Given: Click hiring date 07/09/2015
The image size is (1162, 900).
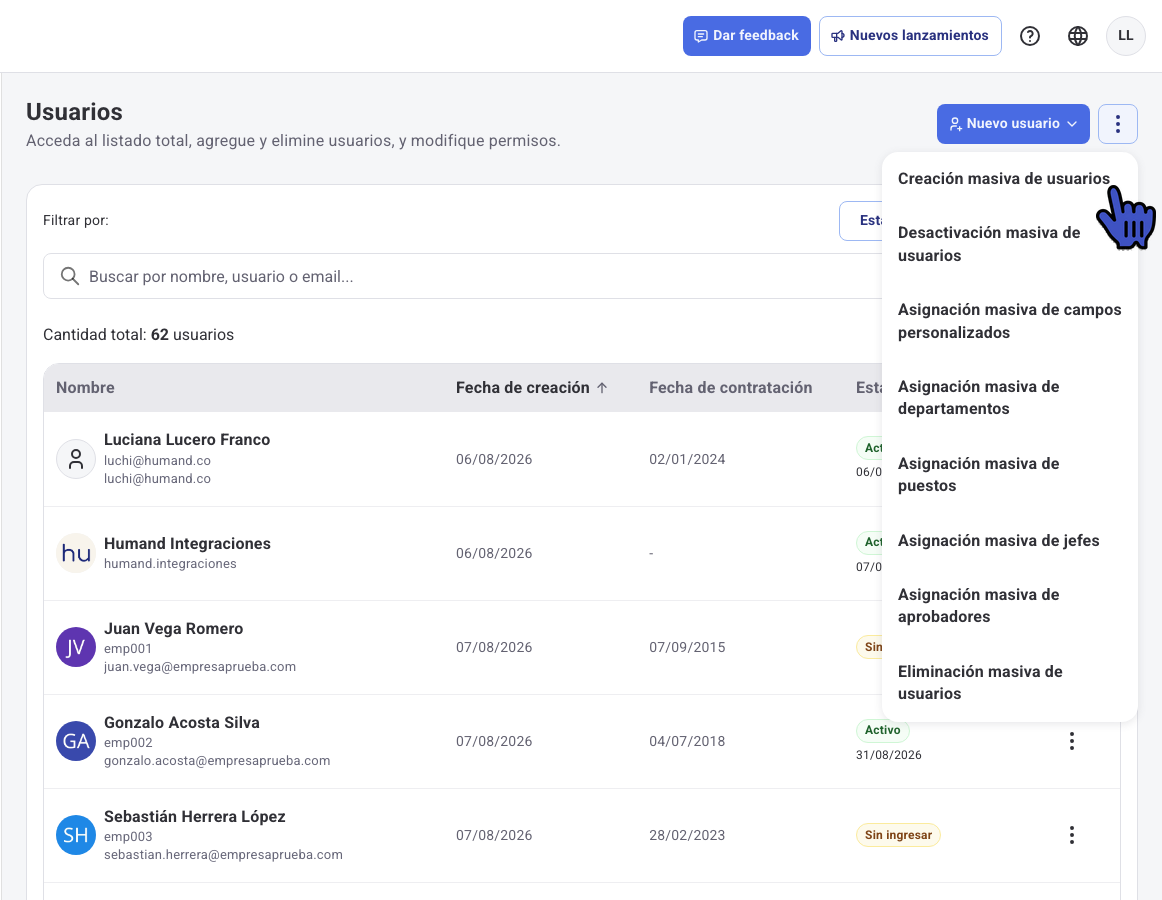Looking at the screenshot, I should tap(687, 647).
